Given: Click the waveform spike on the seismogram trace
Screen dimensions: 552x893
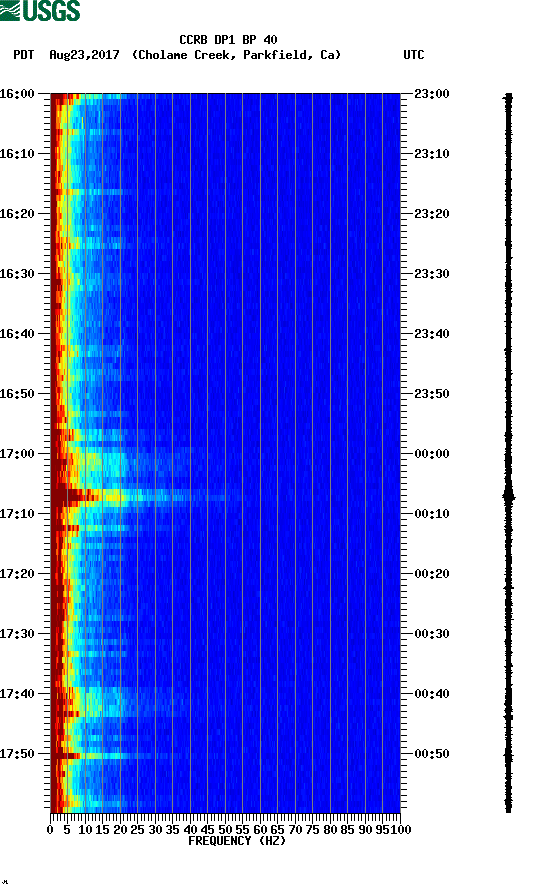Looking at the screenshot, I should pos(509,497).
